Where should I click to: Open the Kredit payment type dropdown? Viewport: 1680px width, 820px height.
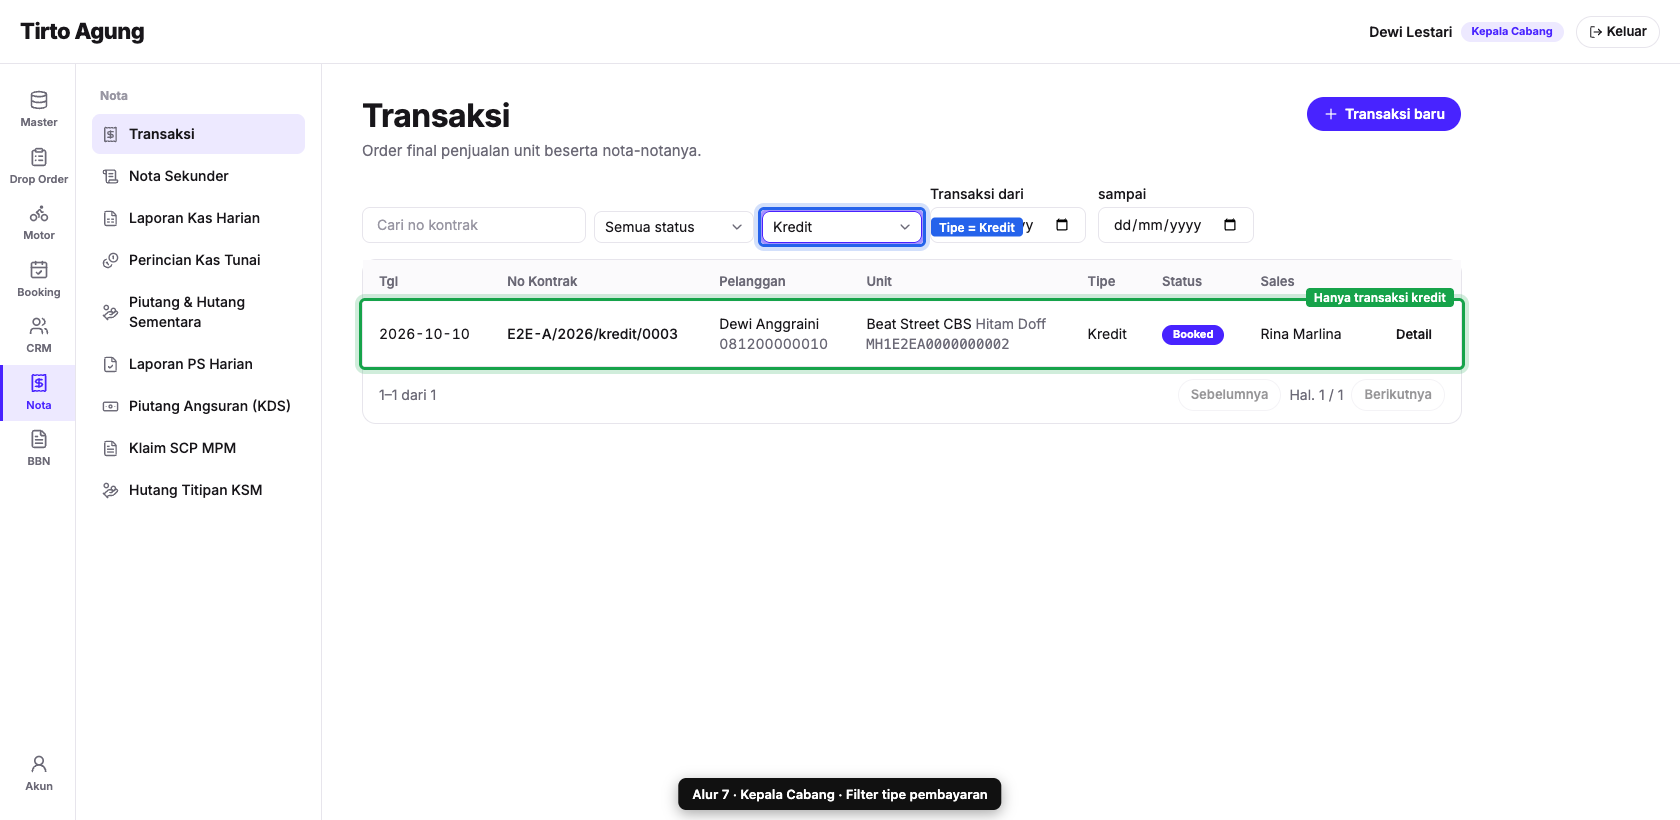[841, 227]
